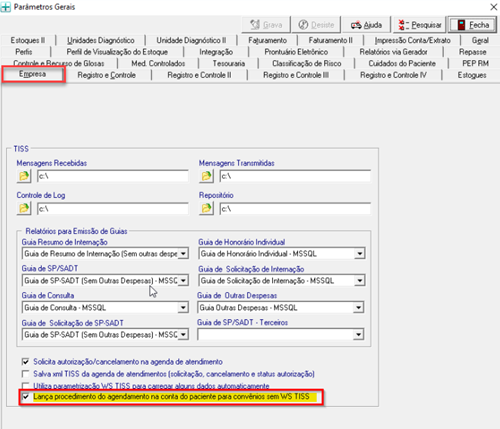This screenshot has width=500, height=429.
Task: Open the Registro e Controle IV tab
Action: tap(393, 75)
